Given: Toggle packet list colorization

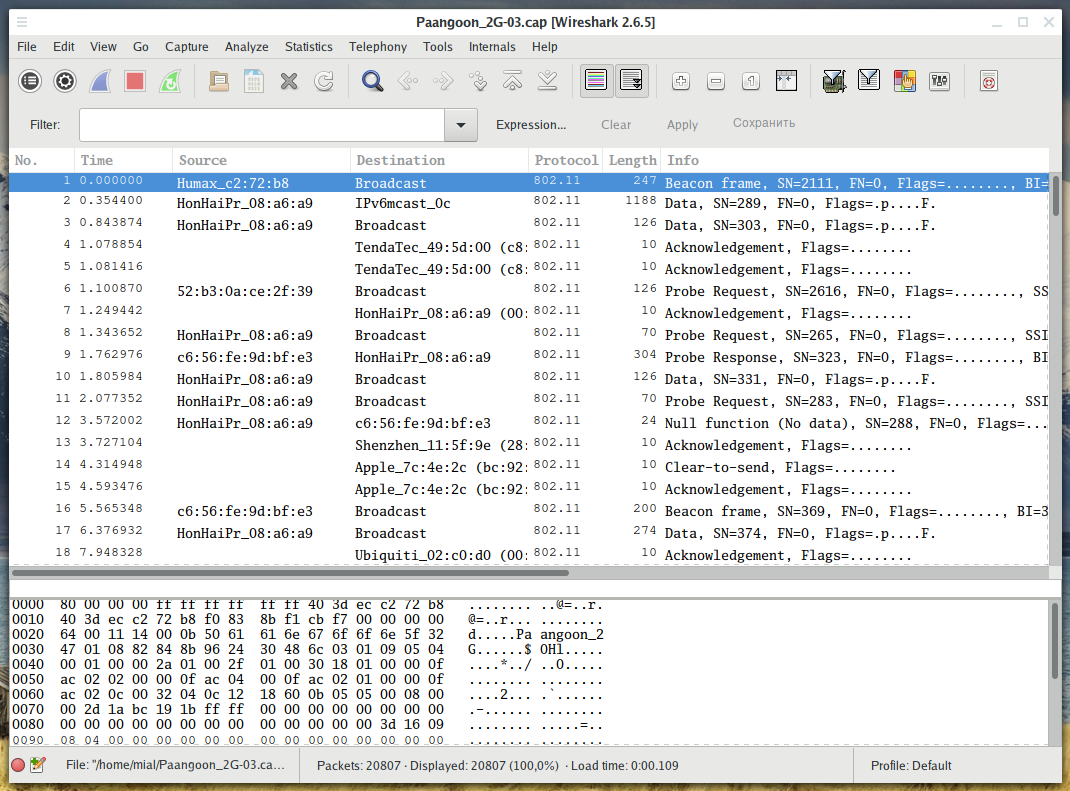Looking at the screenshot, I should 597,81.
